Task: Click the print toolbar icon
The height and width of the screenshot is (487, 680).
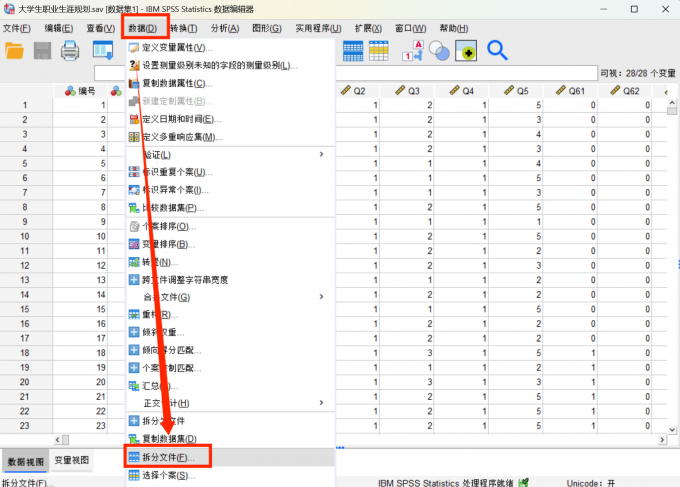Action: 70,51
